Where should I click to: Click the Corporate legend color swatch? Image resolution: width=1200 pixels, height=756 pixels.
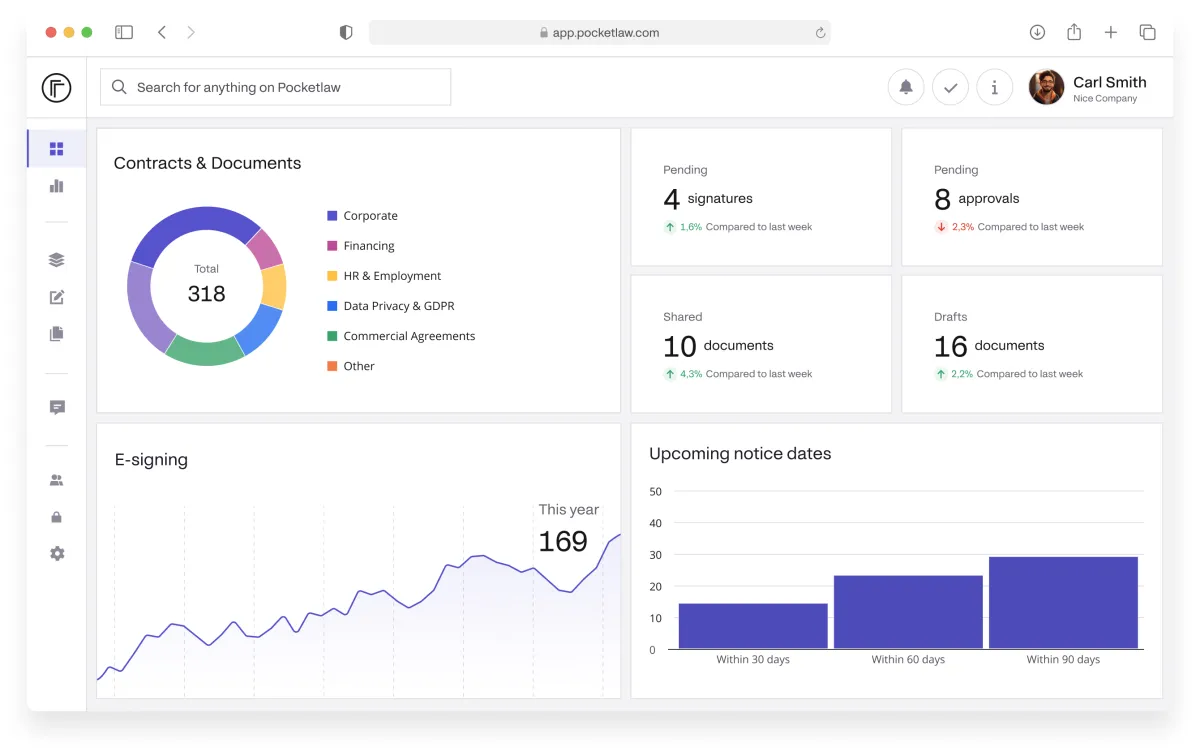click(332, 216)
